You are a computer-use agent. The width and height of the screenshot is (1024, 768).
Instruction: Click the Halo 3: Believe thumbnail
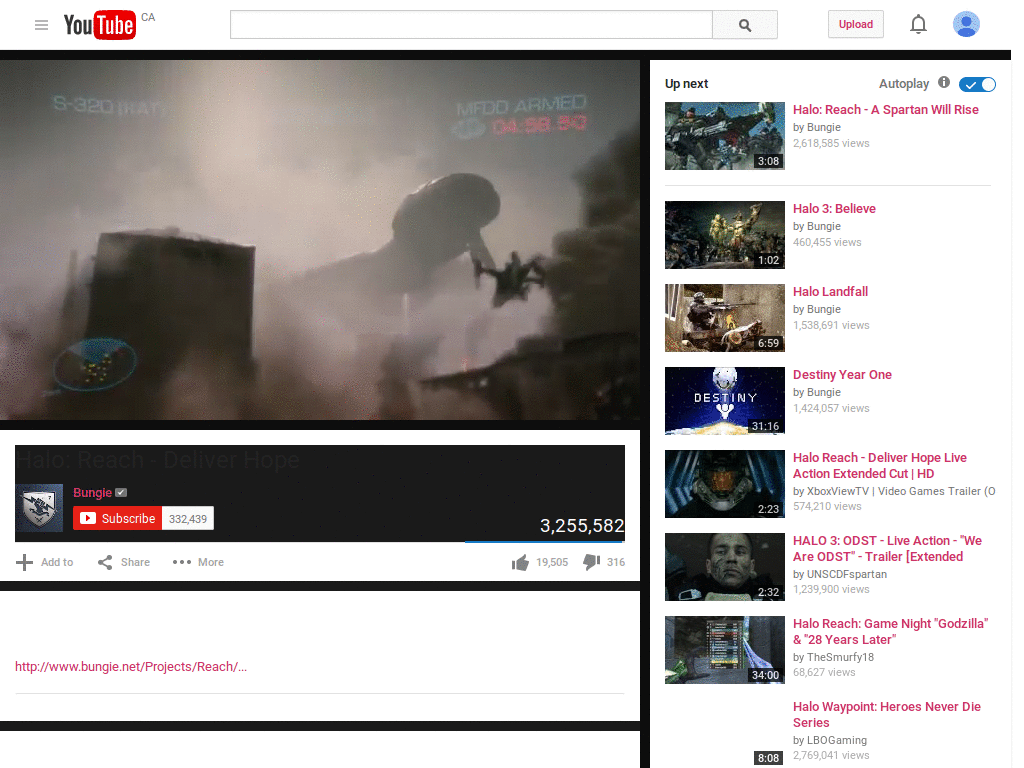[x=725, y=235]
